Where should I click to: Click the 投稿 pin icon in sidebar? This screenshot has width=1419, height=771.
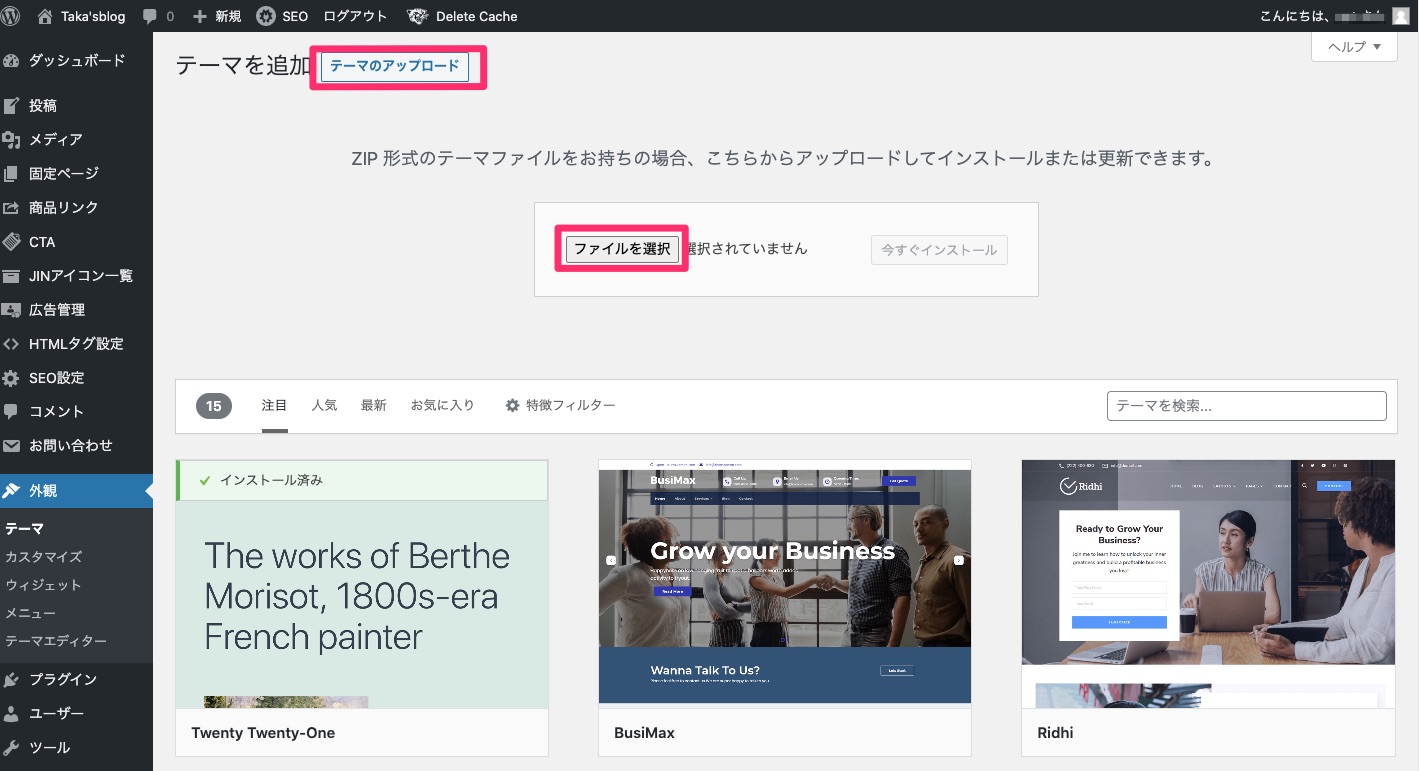pos(12,105)
